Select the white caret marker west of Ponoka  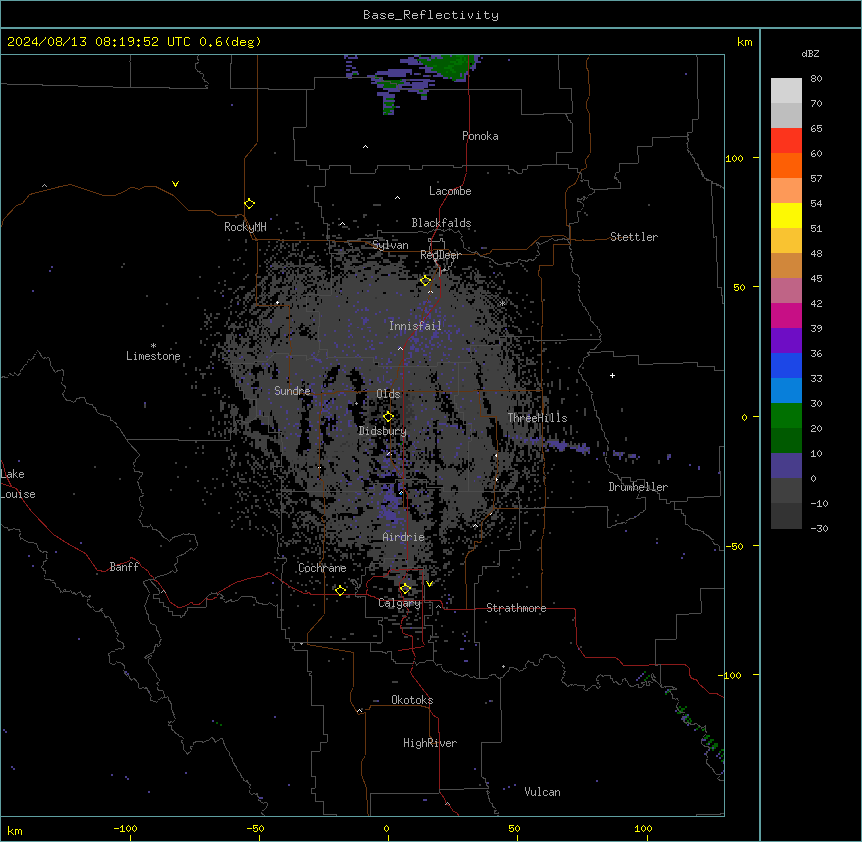coord(366,147)
